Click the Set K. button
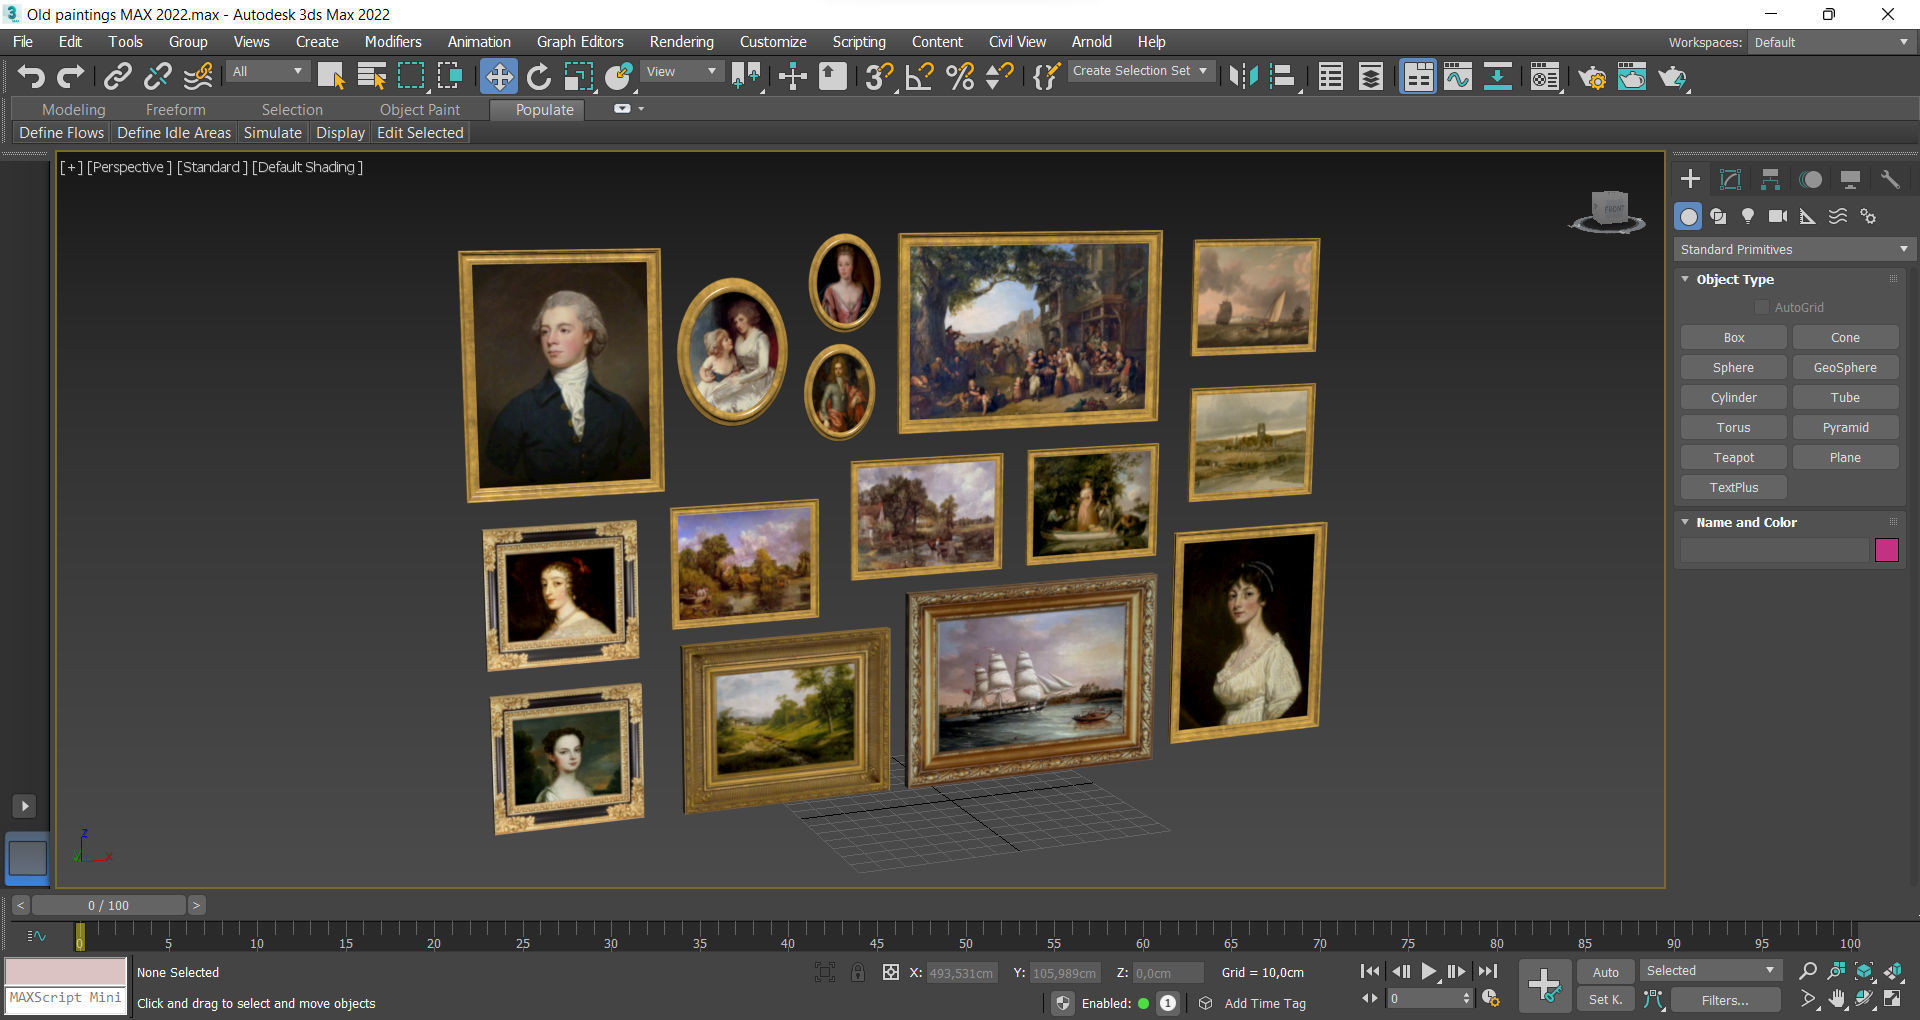Viewport: 1920px width, 1020px height. pos(1605,999)
